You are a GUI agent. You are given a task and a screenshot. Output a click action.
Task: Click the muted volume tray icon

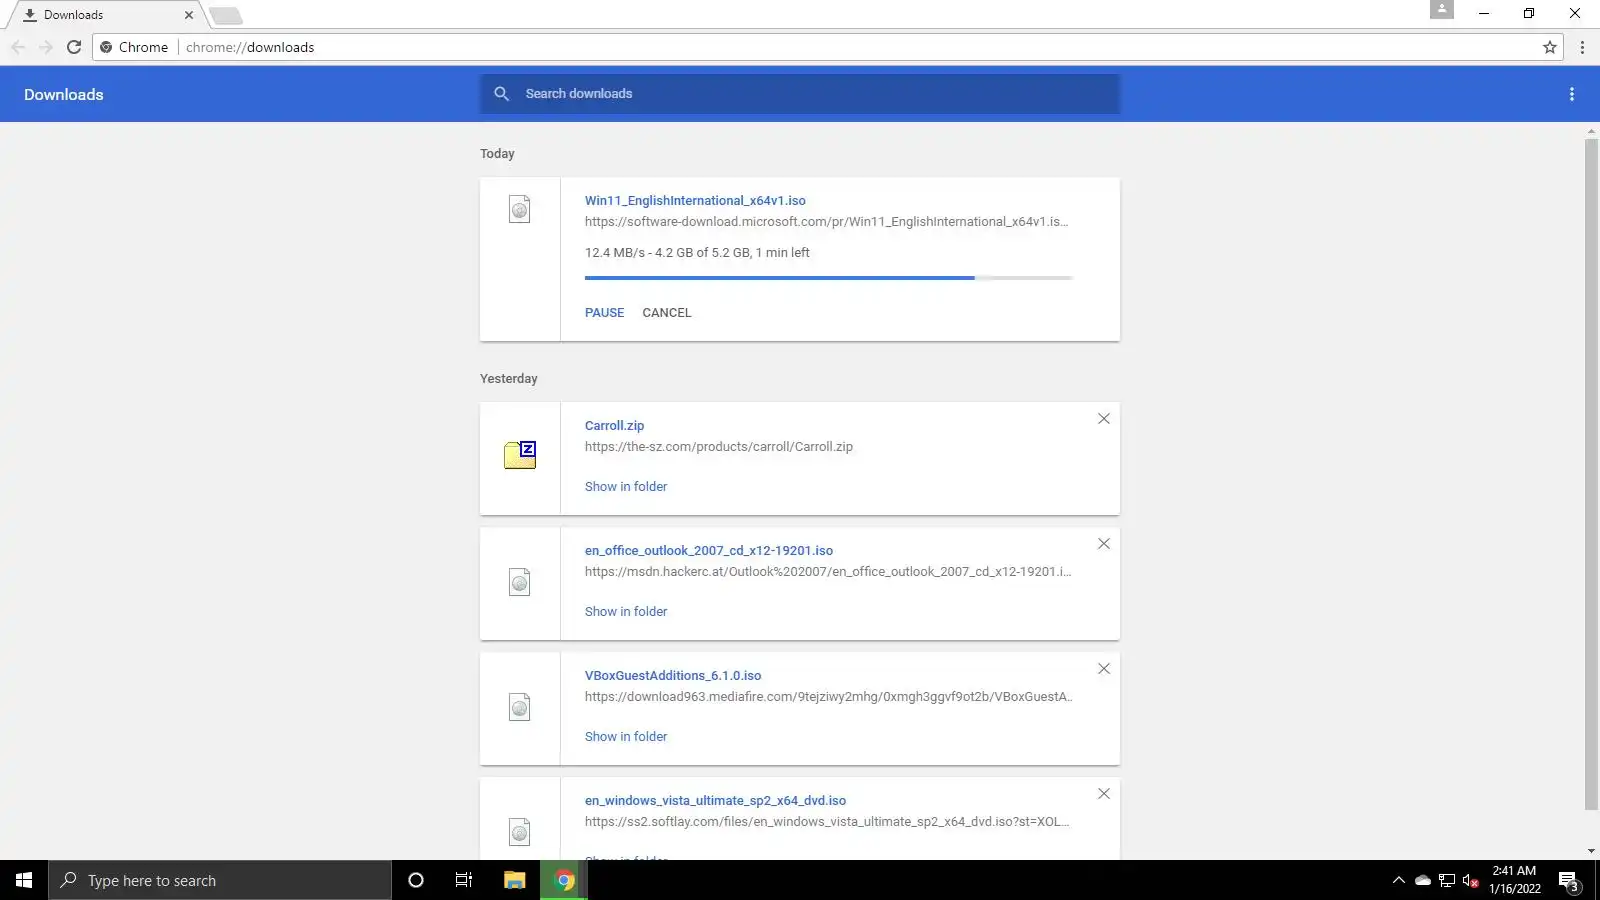[1471, 881]
